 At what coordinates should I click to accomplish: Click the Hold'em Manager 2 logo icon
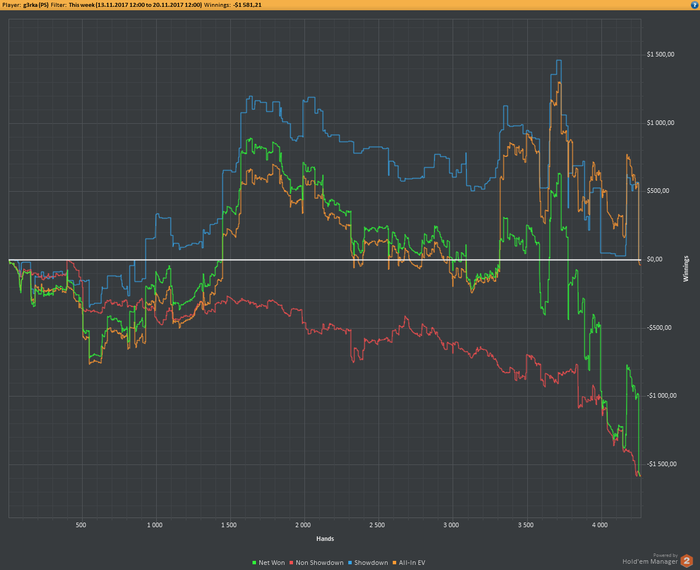pyautogui.click(x=687, y=561)
